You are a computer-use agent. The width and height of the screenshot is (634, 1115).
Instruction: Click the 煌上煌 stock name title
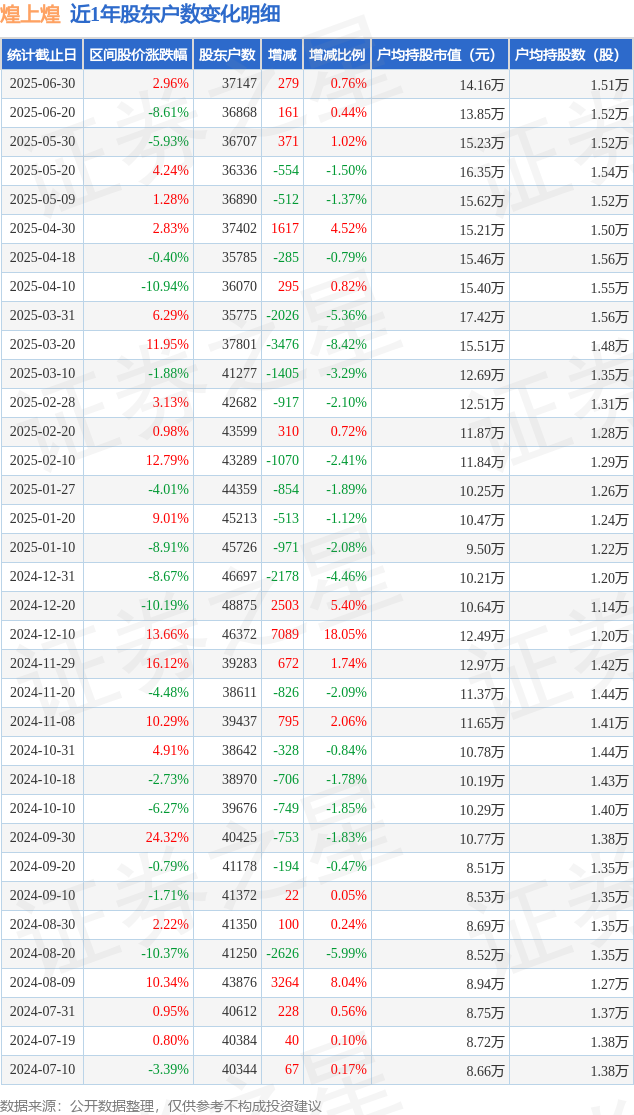pos(33,14)
